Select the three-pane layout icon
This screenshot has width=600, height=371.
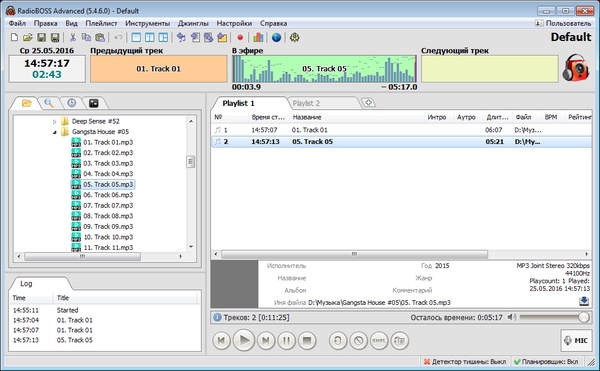pyautogui.click(x=163, y=37)
